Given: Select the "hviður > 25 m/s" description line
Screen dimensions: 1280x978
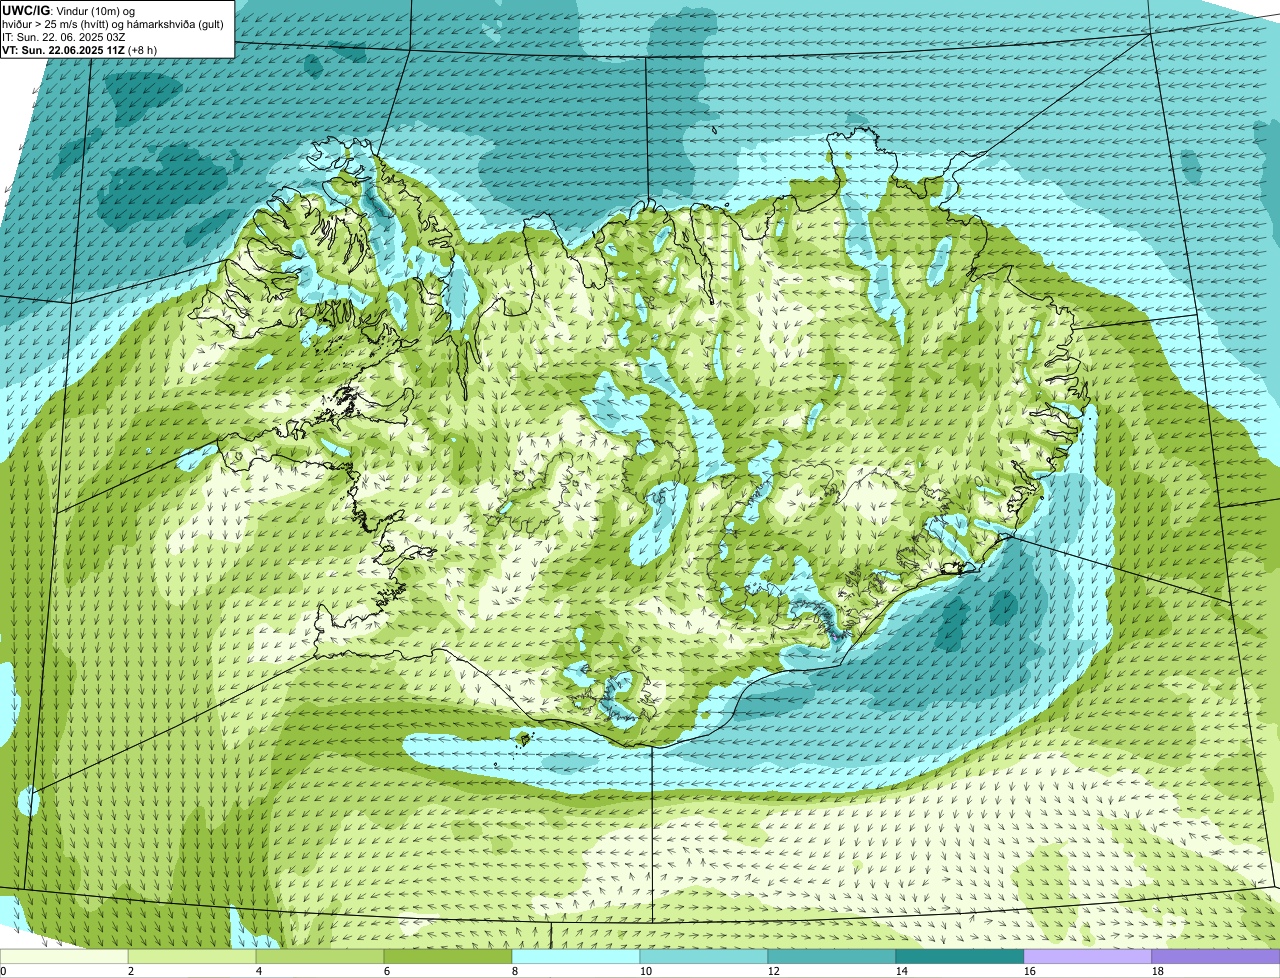Looking at the screenshot, I should (x=113, y=24).
